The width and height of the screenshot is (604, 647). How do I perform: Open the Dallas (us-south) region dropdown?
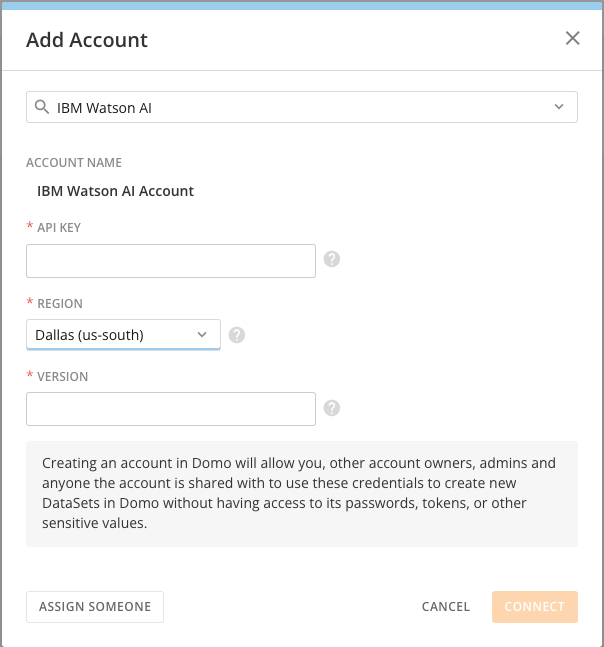(123, 335)
